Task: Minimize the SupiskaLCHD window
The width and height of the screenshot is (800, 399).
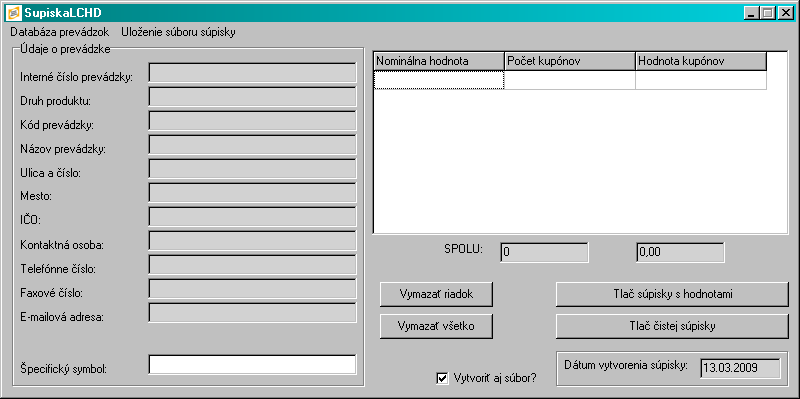Action: point(751,13)
